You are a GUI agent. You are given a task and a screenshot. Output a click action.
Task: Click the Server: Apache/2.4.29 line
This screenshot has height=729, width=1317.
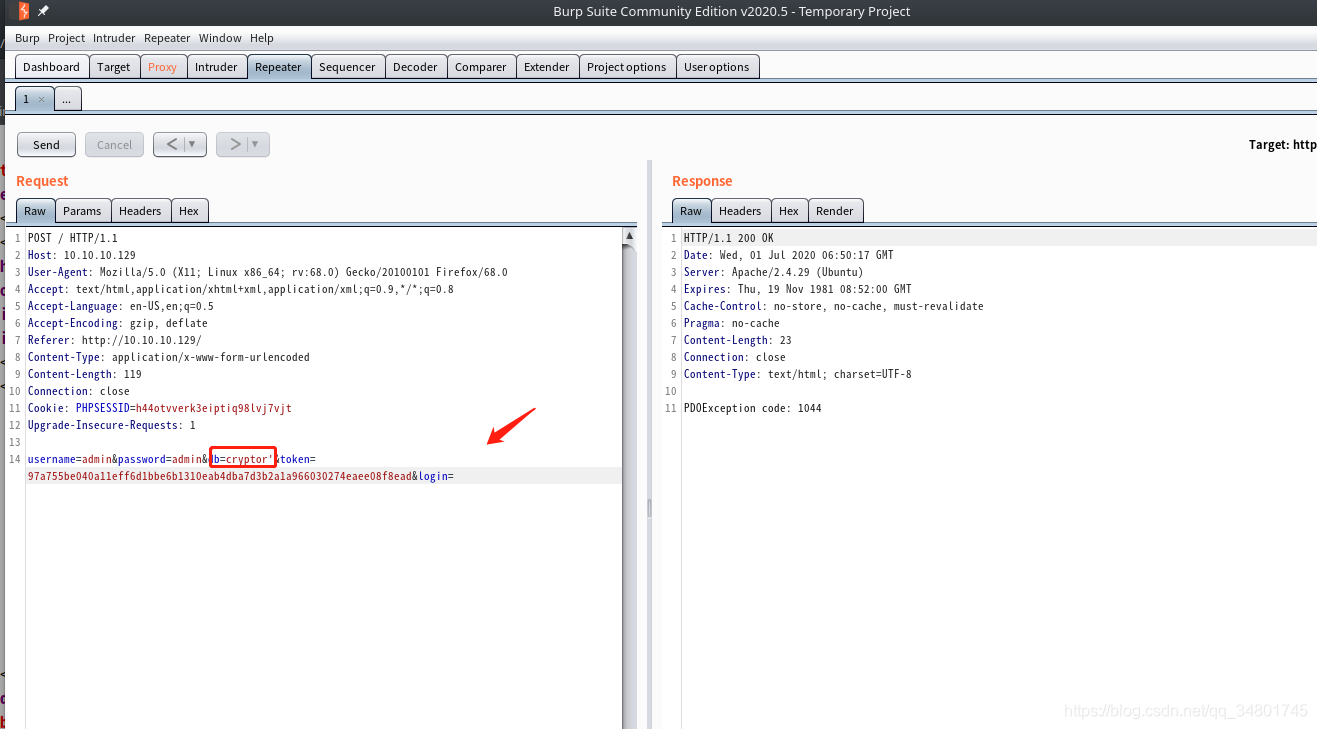coord(773,272)
